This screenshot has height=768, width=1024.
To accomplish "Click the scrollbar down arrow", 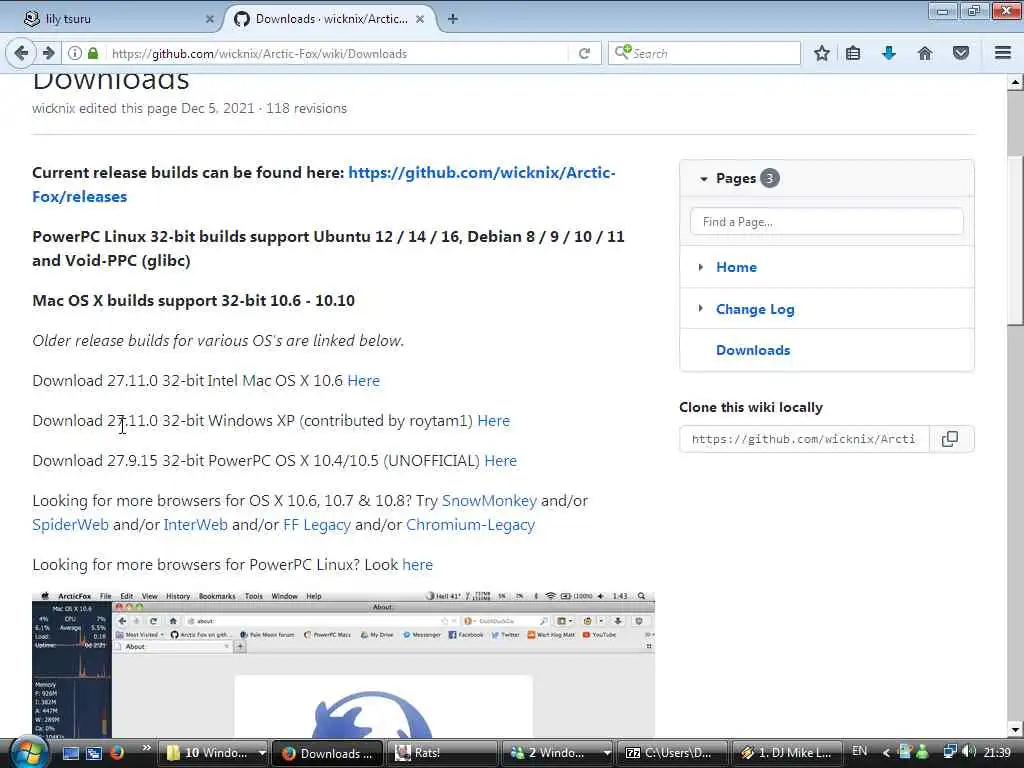I will 1015,729.
